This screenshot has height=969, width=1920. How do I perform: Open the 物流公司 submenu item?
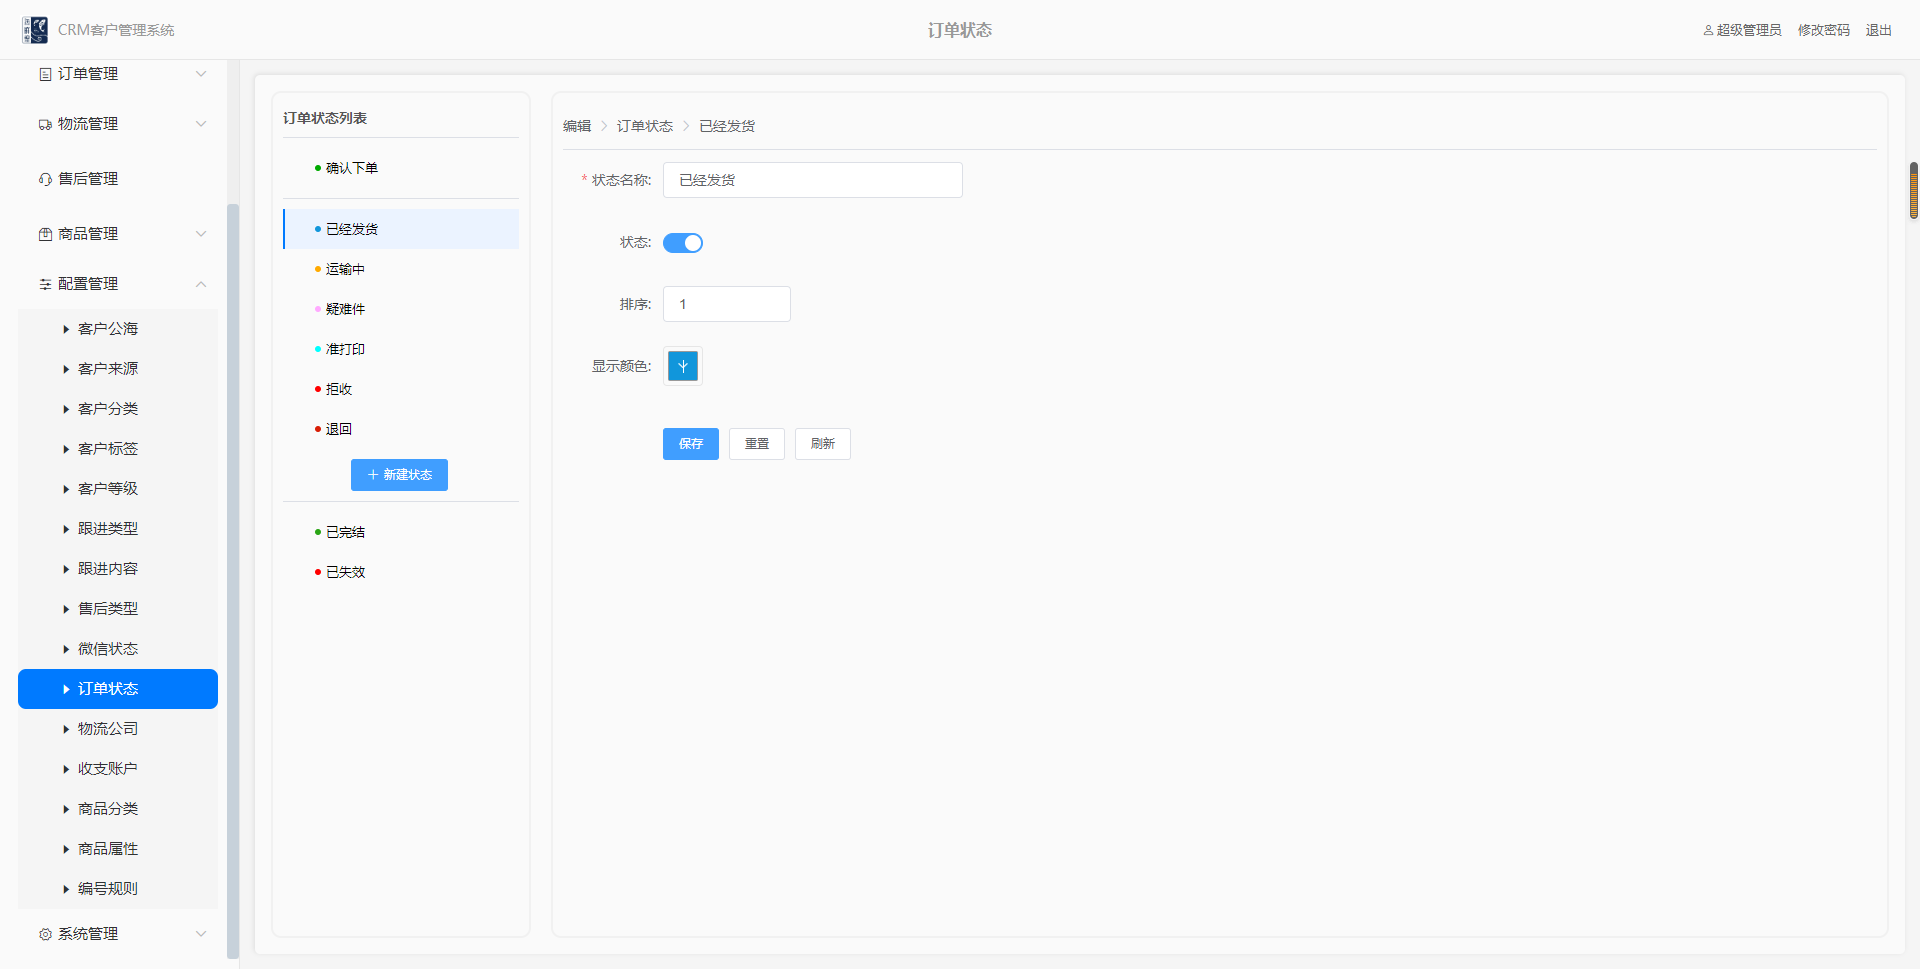[118, 729]
